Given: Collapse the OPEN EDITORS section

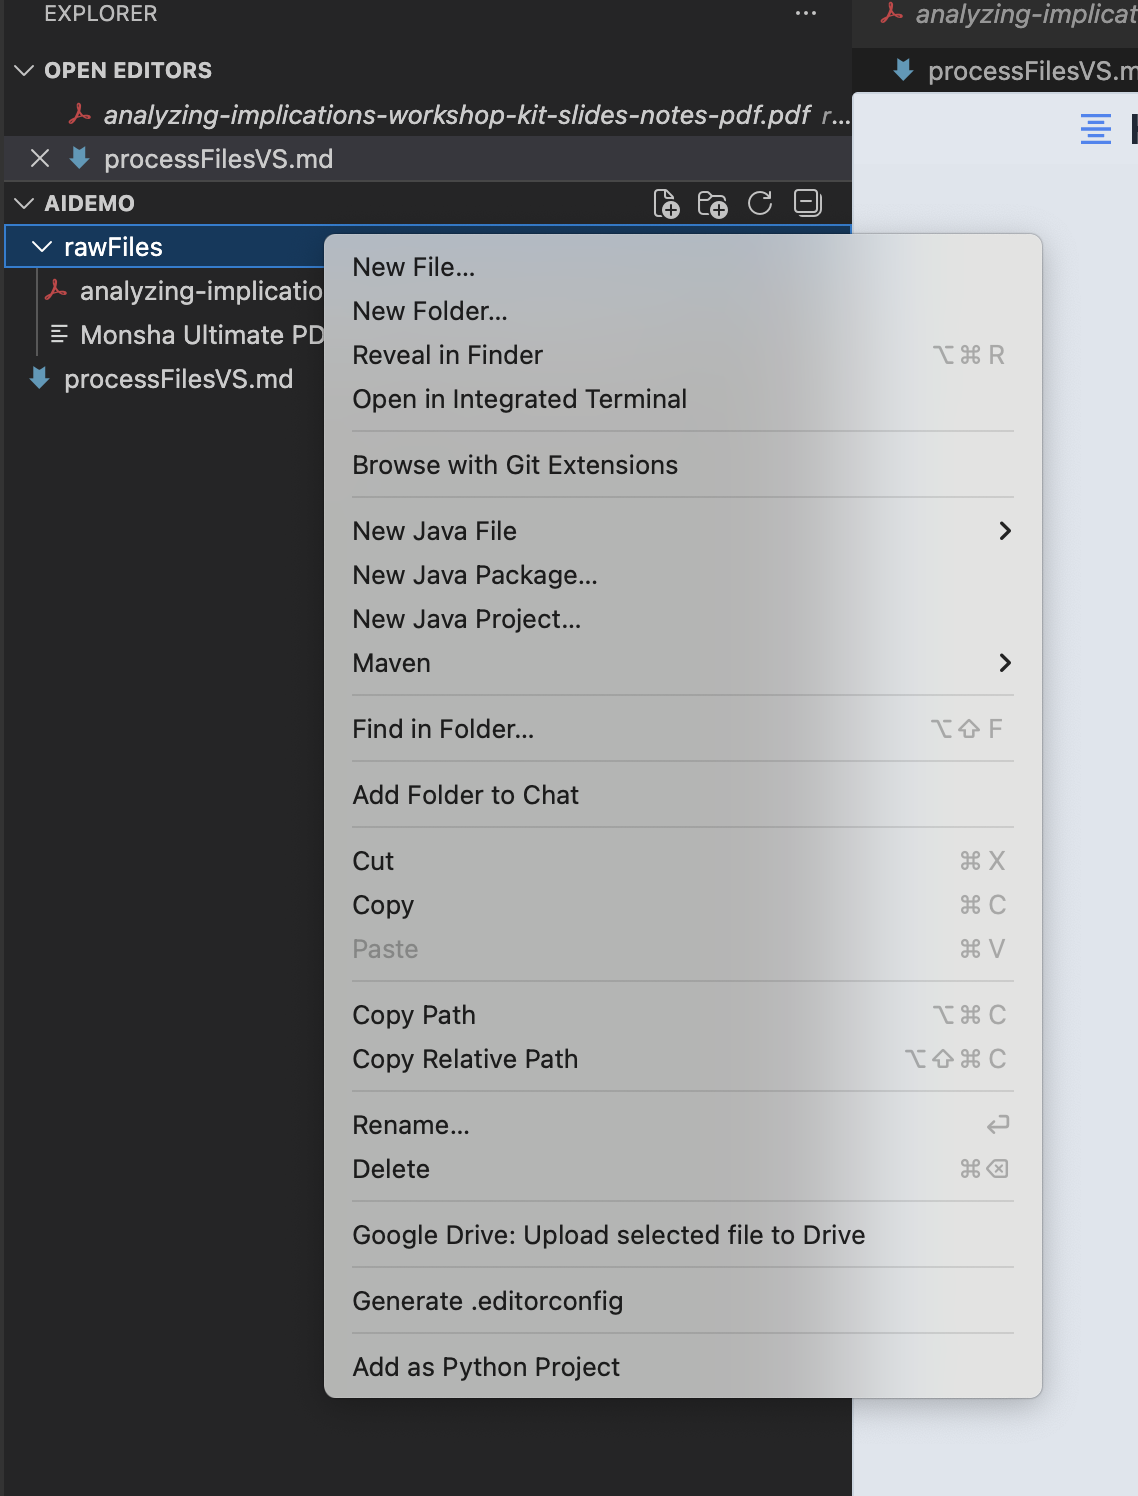Looking at the screenshot, I should 21,70.
